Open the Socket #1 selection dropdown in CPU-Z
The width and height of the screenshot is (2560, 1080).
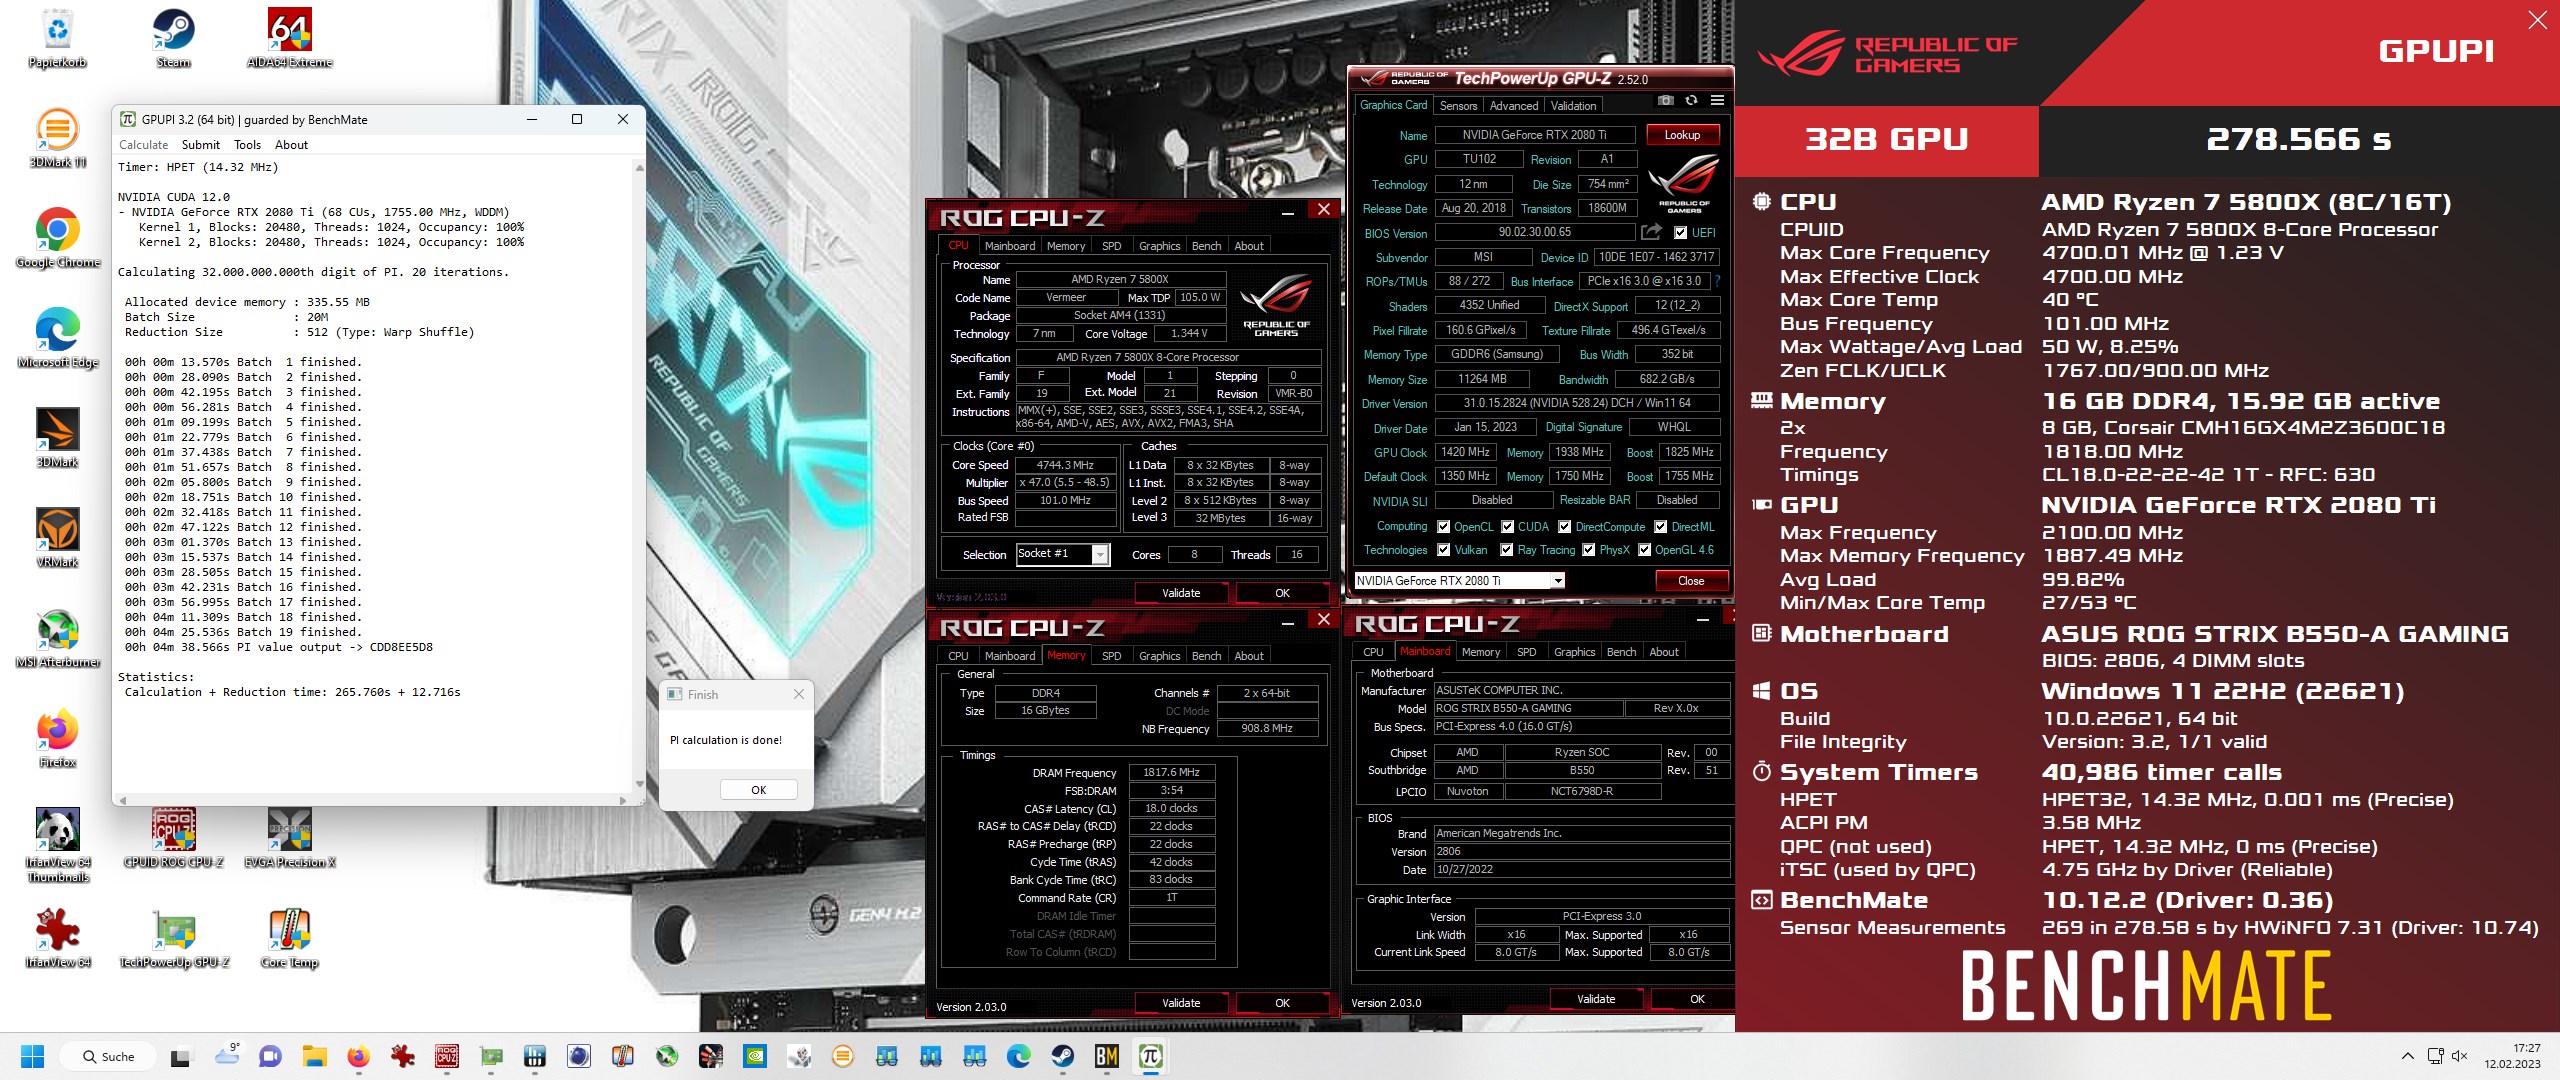(1062, 554)
